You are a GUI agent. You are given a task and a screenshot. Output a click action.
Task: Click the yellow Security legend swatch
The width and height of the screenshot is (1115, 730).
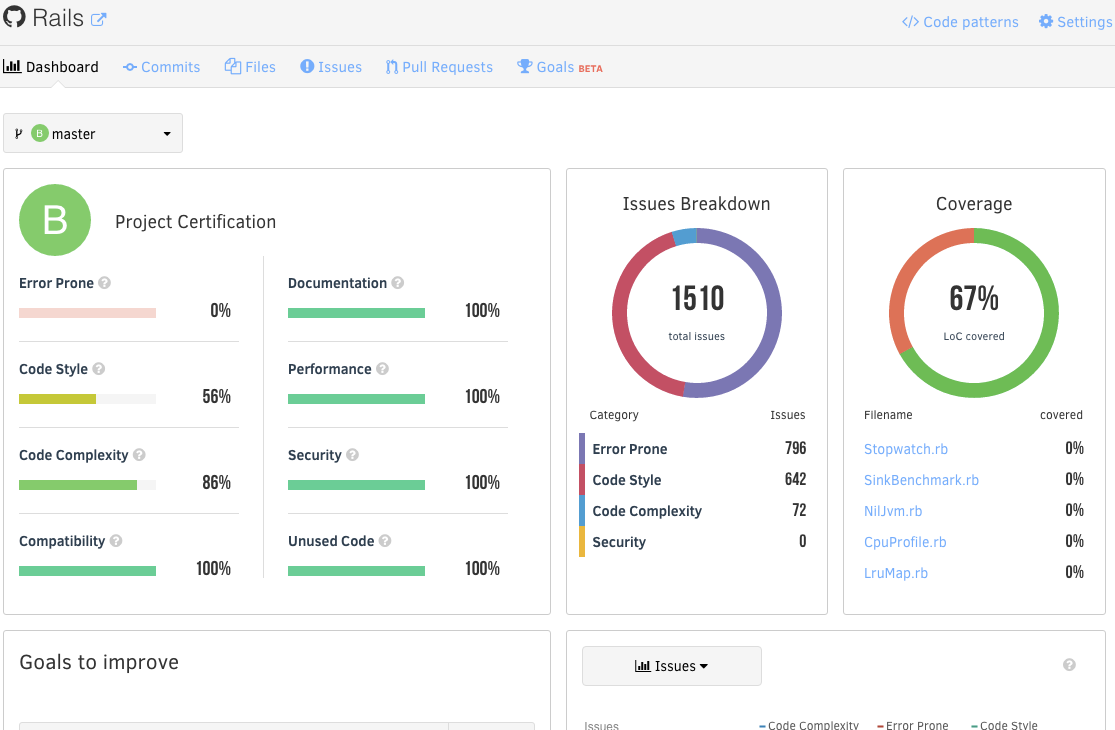point(582,542)
